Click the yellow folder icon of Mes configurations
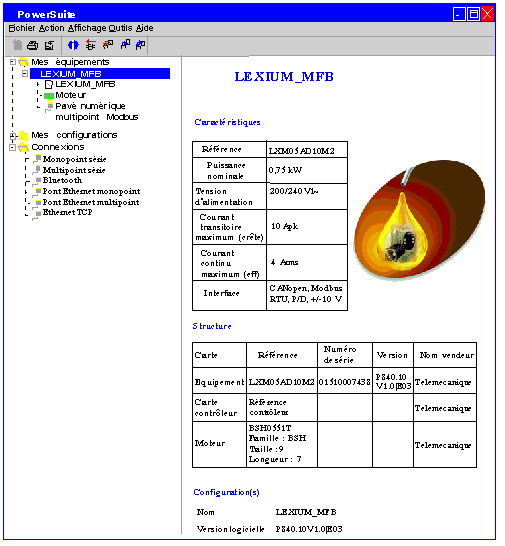The height and width of the screenshot is (546, 505). tap(24, 135)
